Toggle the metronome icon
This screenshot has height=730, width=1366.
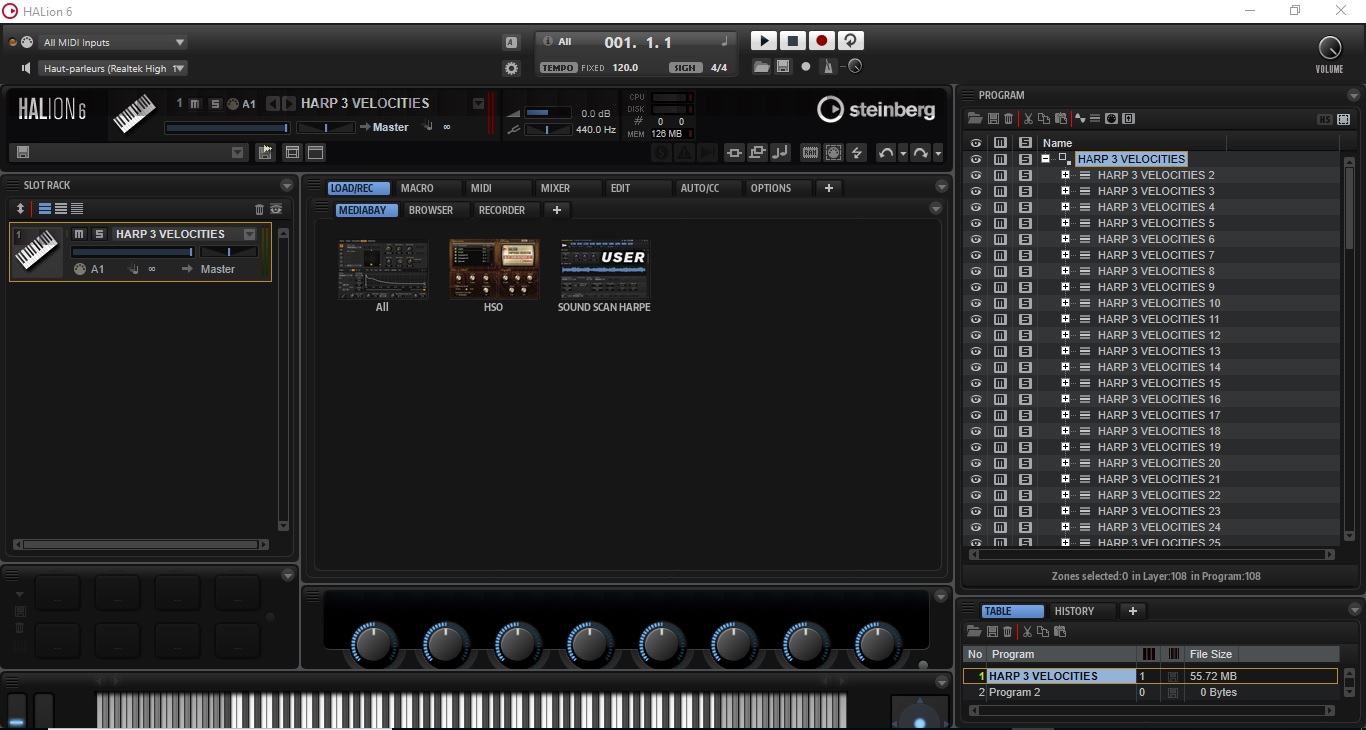pos(828,67)
